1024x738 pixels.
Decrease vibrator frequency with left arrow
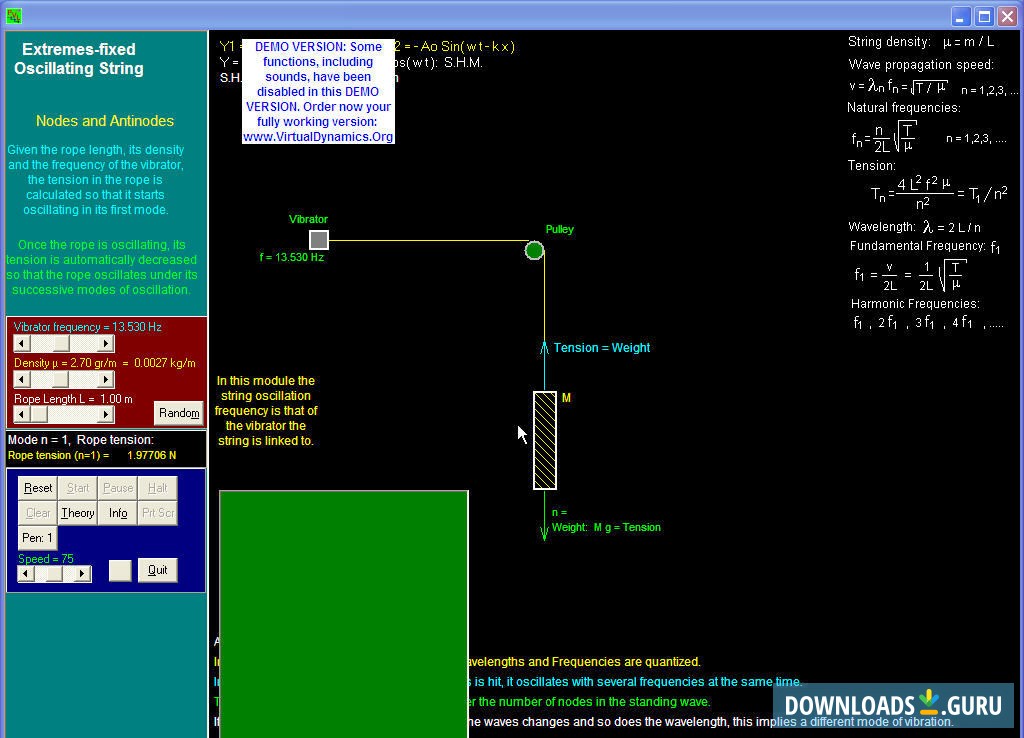(22, 344)
